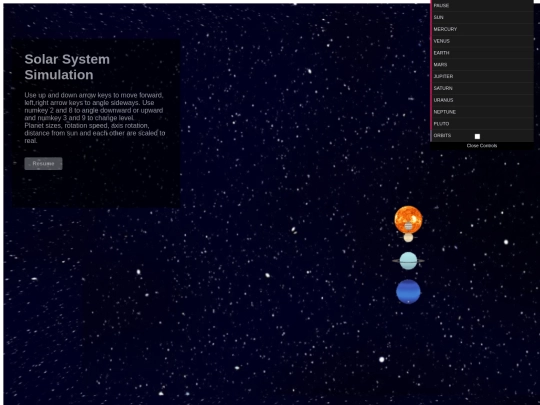Click the striped Jupiter in front of Sun
The width and height of the screenshot is (540, 405).
pos(408,226)
